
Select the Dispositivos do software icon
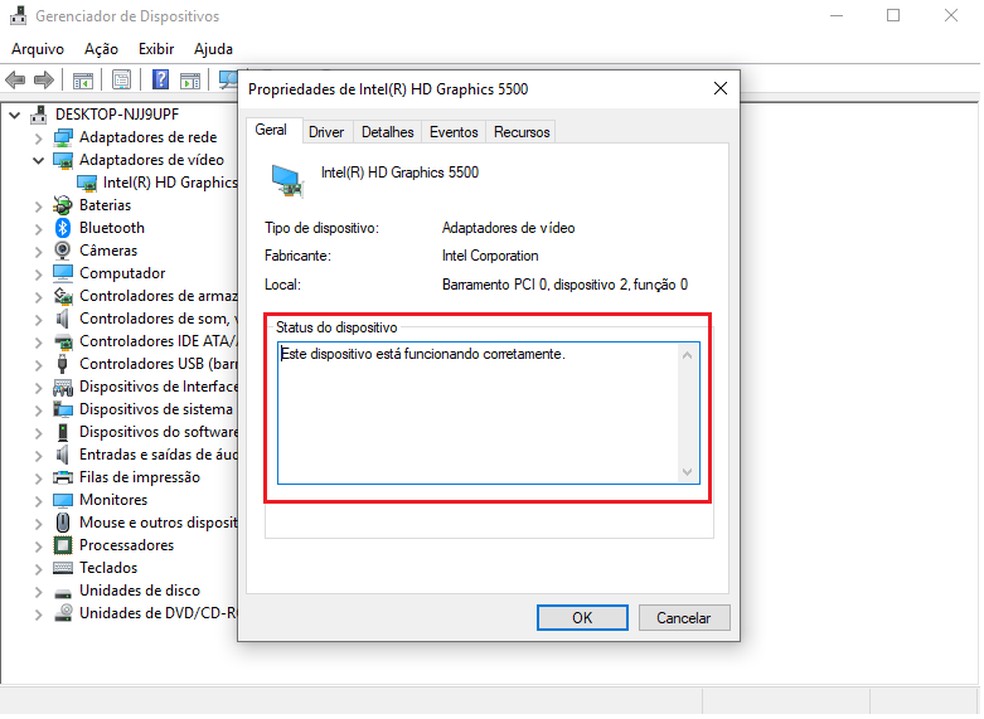coord(63,432)
